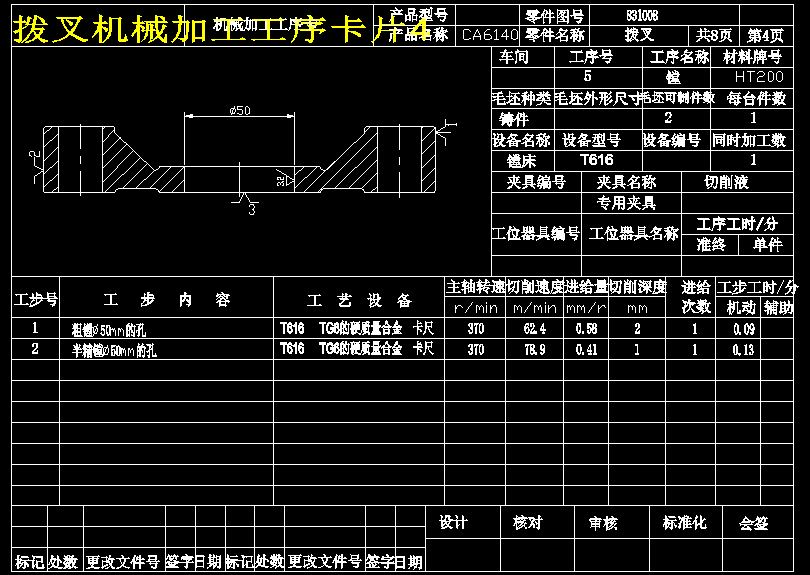Click the 工位器具编号 label
This screenshot has width=810, height=575.
click(x=536, y=234)
